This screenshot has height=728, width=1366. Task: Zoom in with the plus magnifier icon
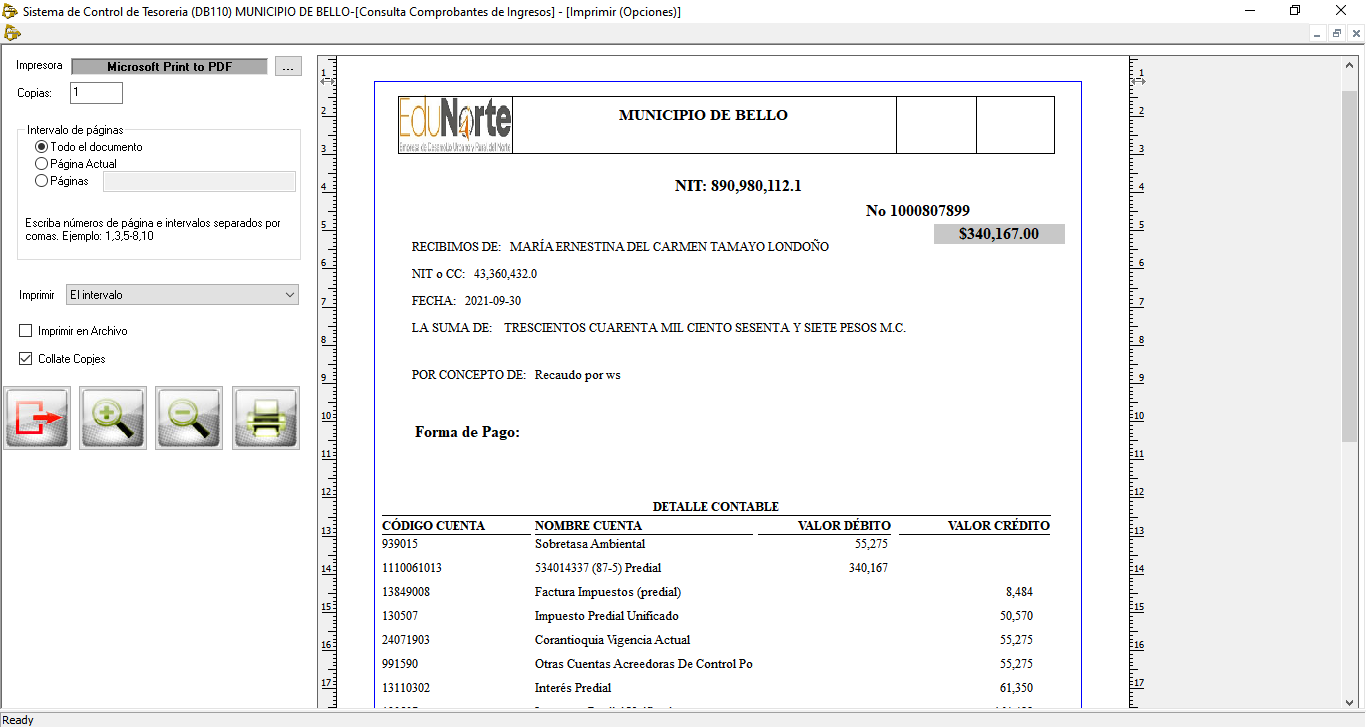coord(113,418)
